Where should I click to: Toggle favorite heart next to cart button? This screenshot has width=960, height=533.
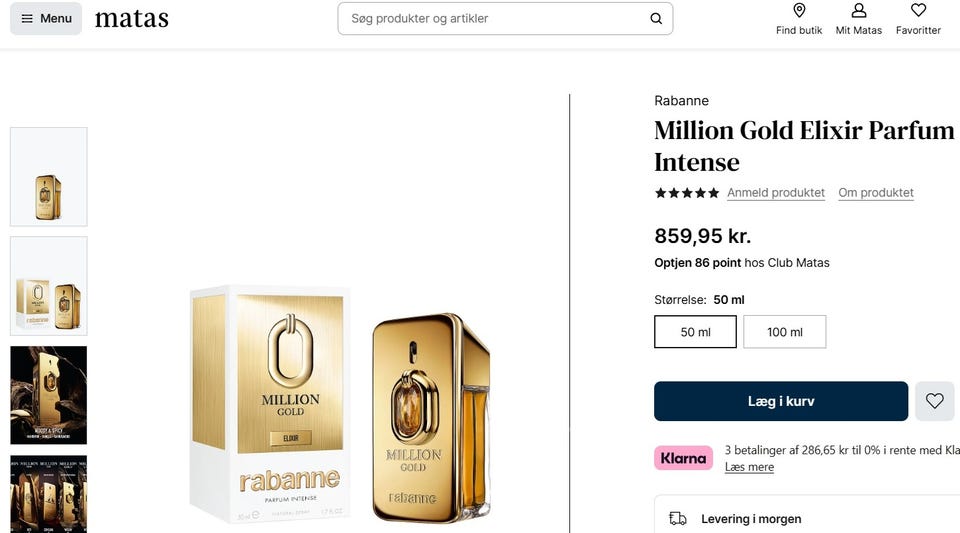click(x=935, y=401)
